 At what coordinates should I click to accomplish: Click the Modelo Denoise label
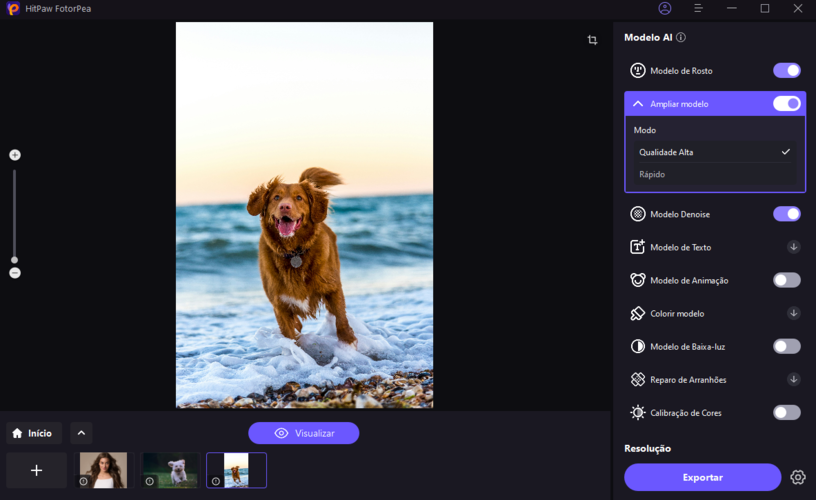[x=680, y=214]
